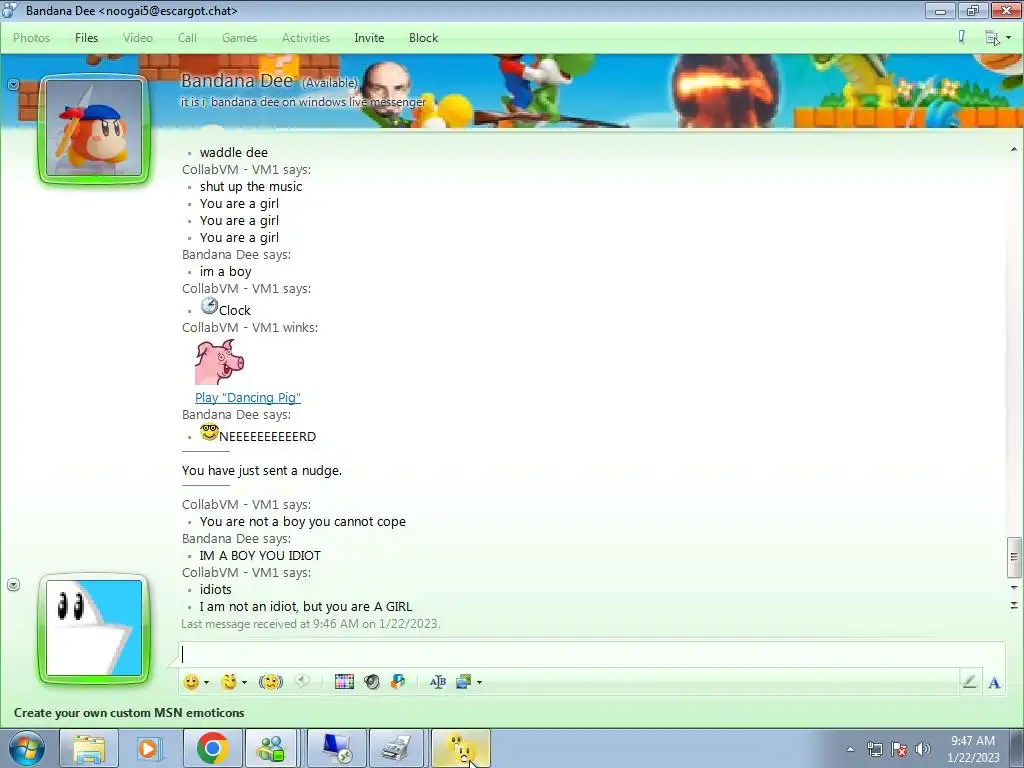Open Remote Desktop Connection taskbar icon
The width and height of the screenshot is (1024, 768).
click(x=337, y=748)
